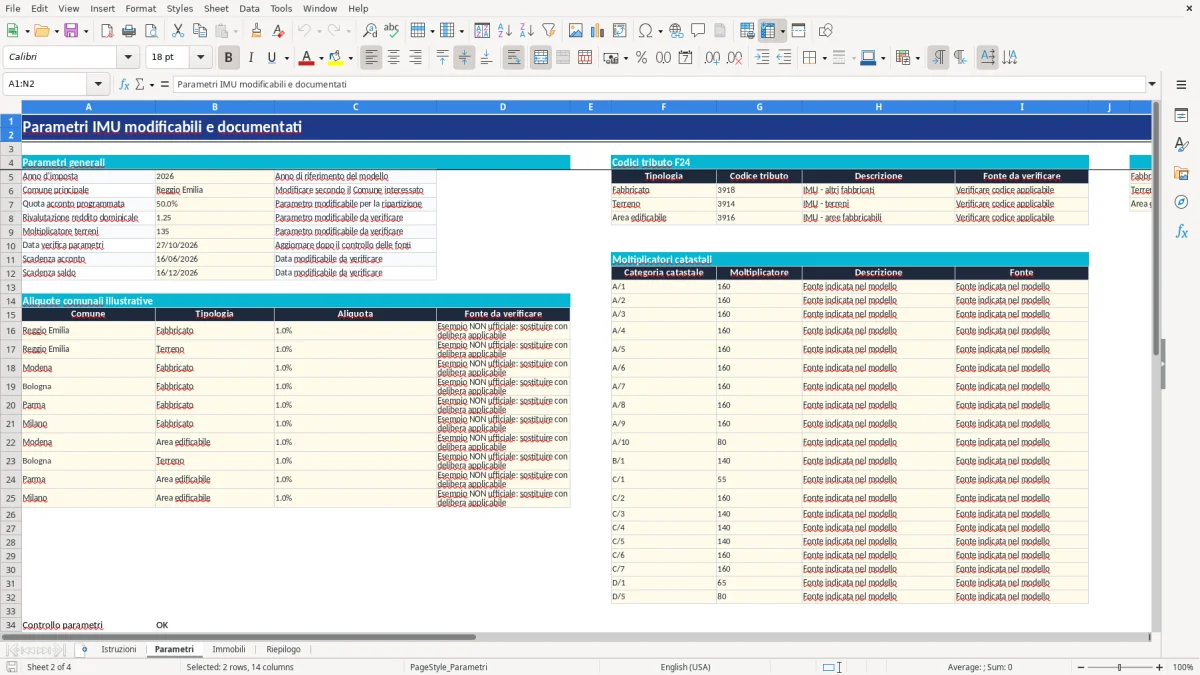Toggle Underline formatting
This screenshot has height=675, width=1200.
[x=272, y=58]
